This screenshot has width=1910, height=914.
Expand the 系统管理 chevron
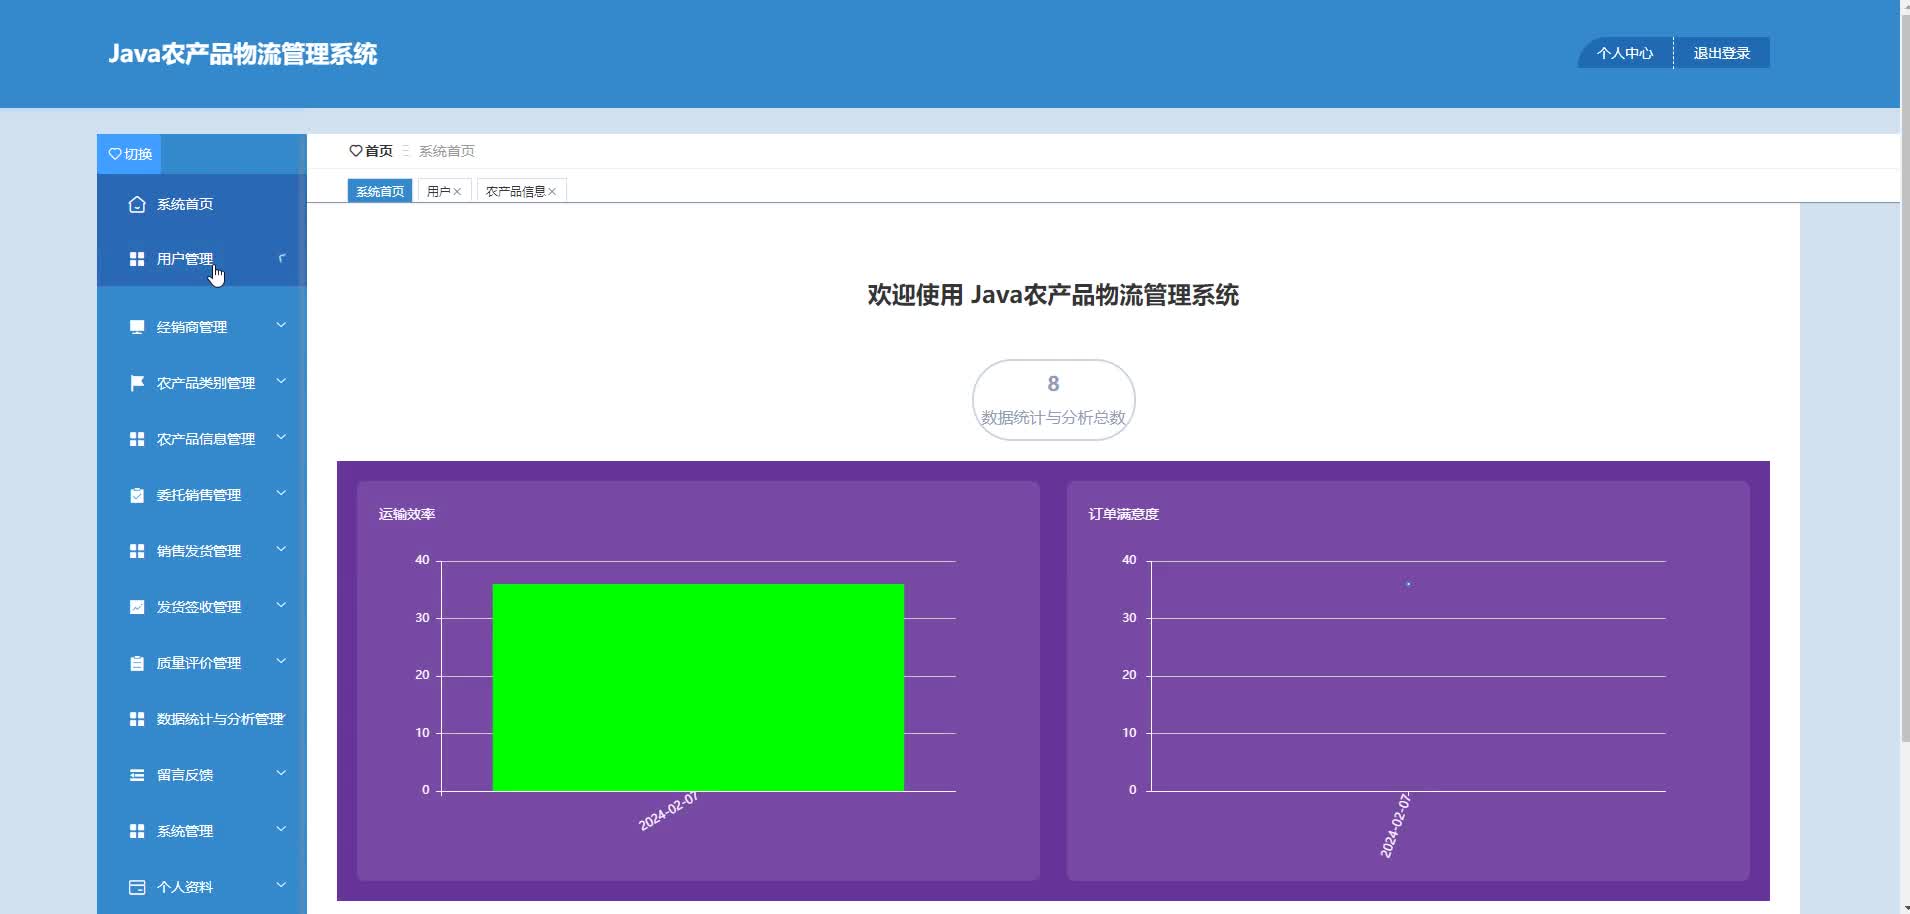[281, 829]
